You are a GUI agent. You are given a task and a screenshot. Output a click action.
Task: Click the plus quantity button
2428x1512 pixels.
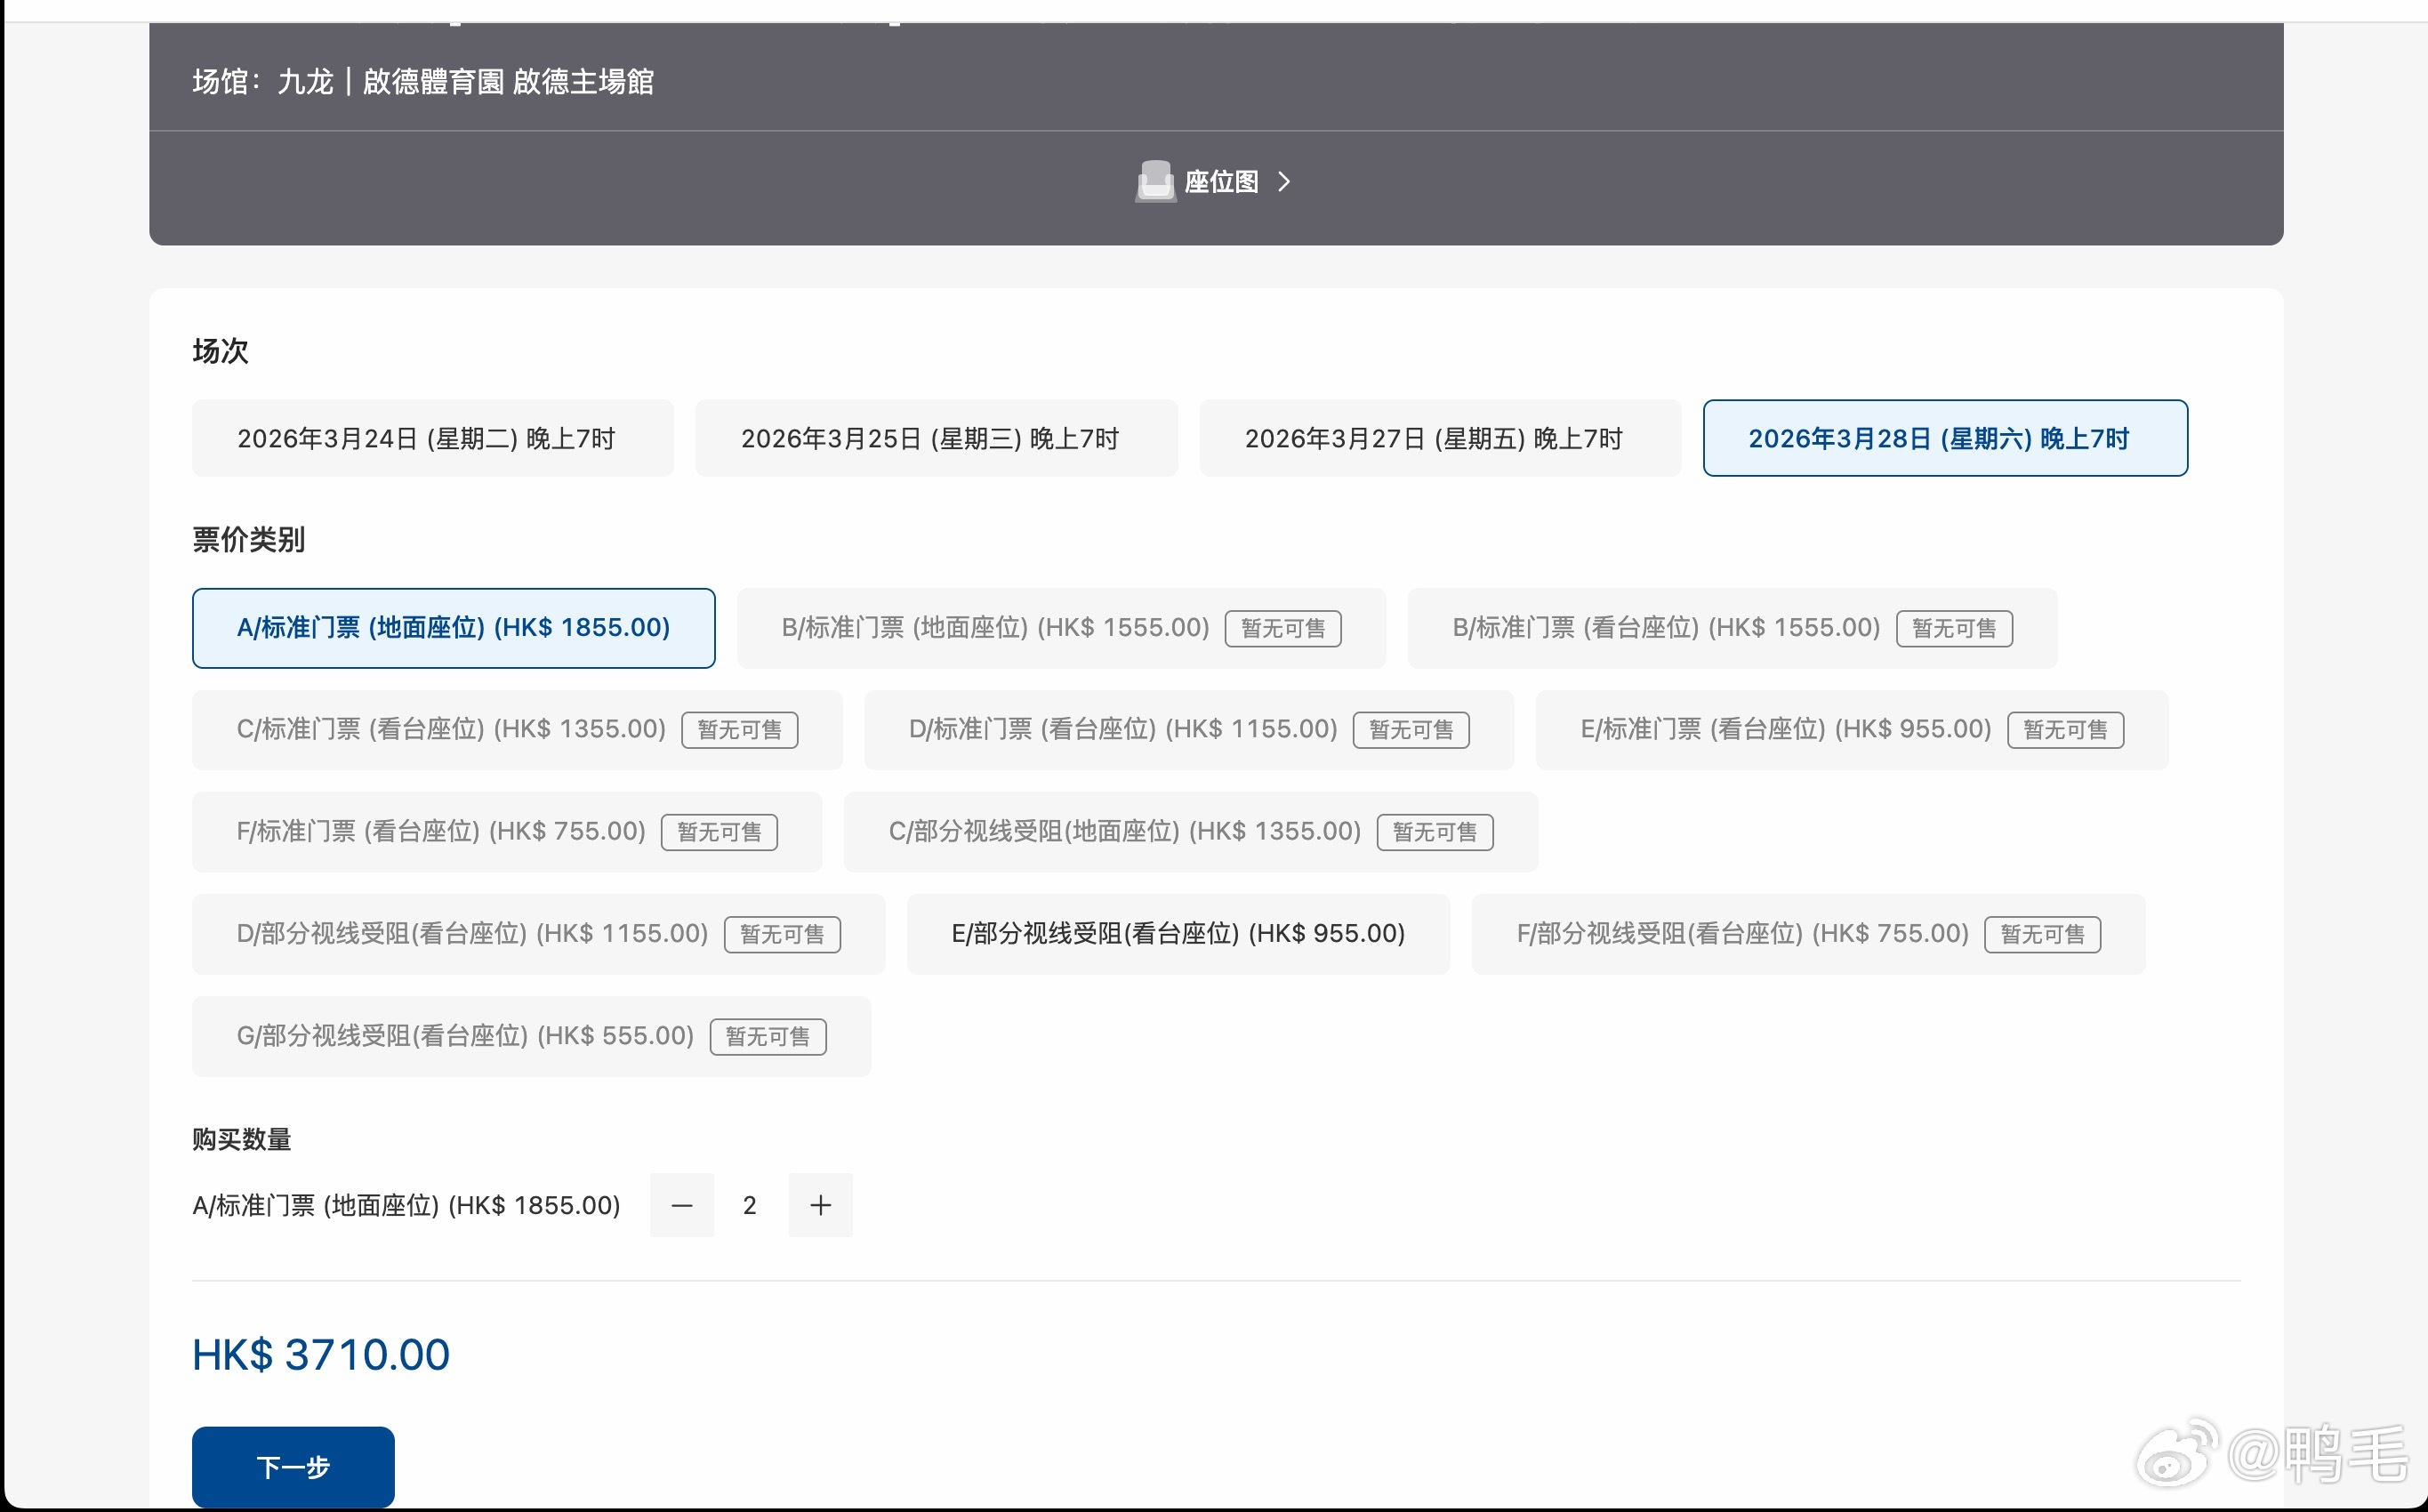[x=820, y=1205]
